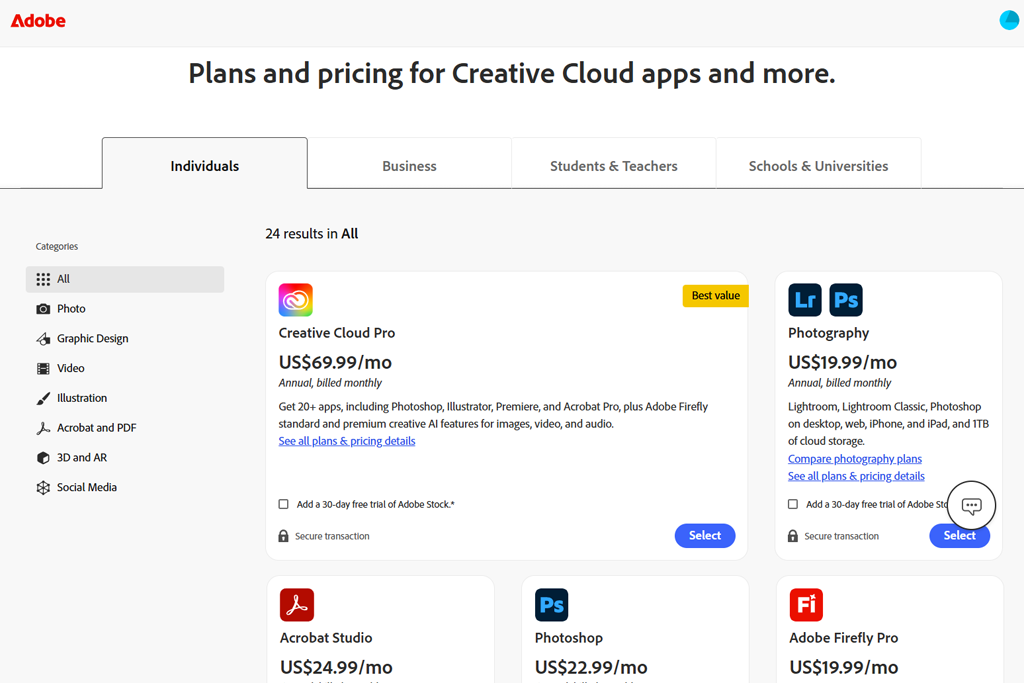Click the 3D and AR cube icon
The width and height of the screenshot is (1024, 683).
[x=43, y=458]
